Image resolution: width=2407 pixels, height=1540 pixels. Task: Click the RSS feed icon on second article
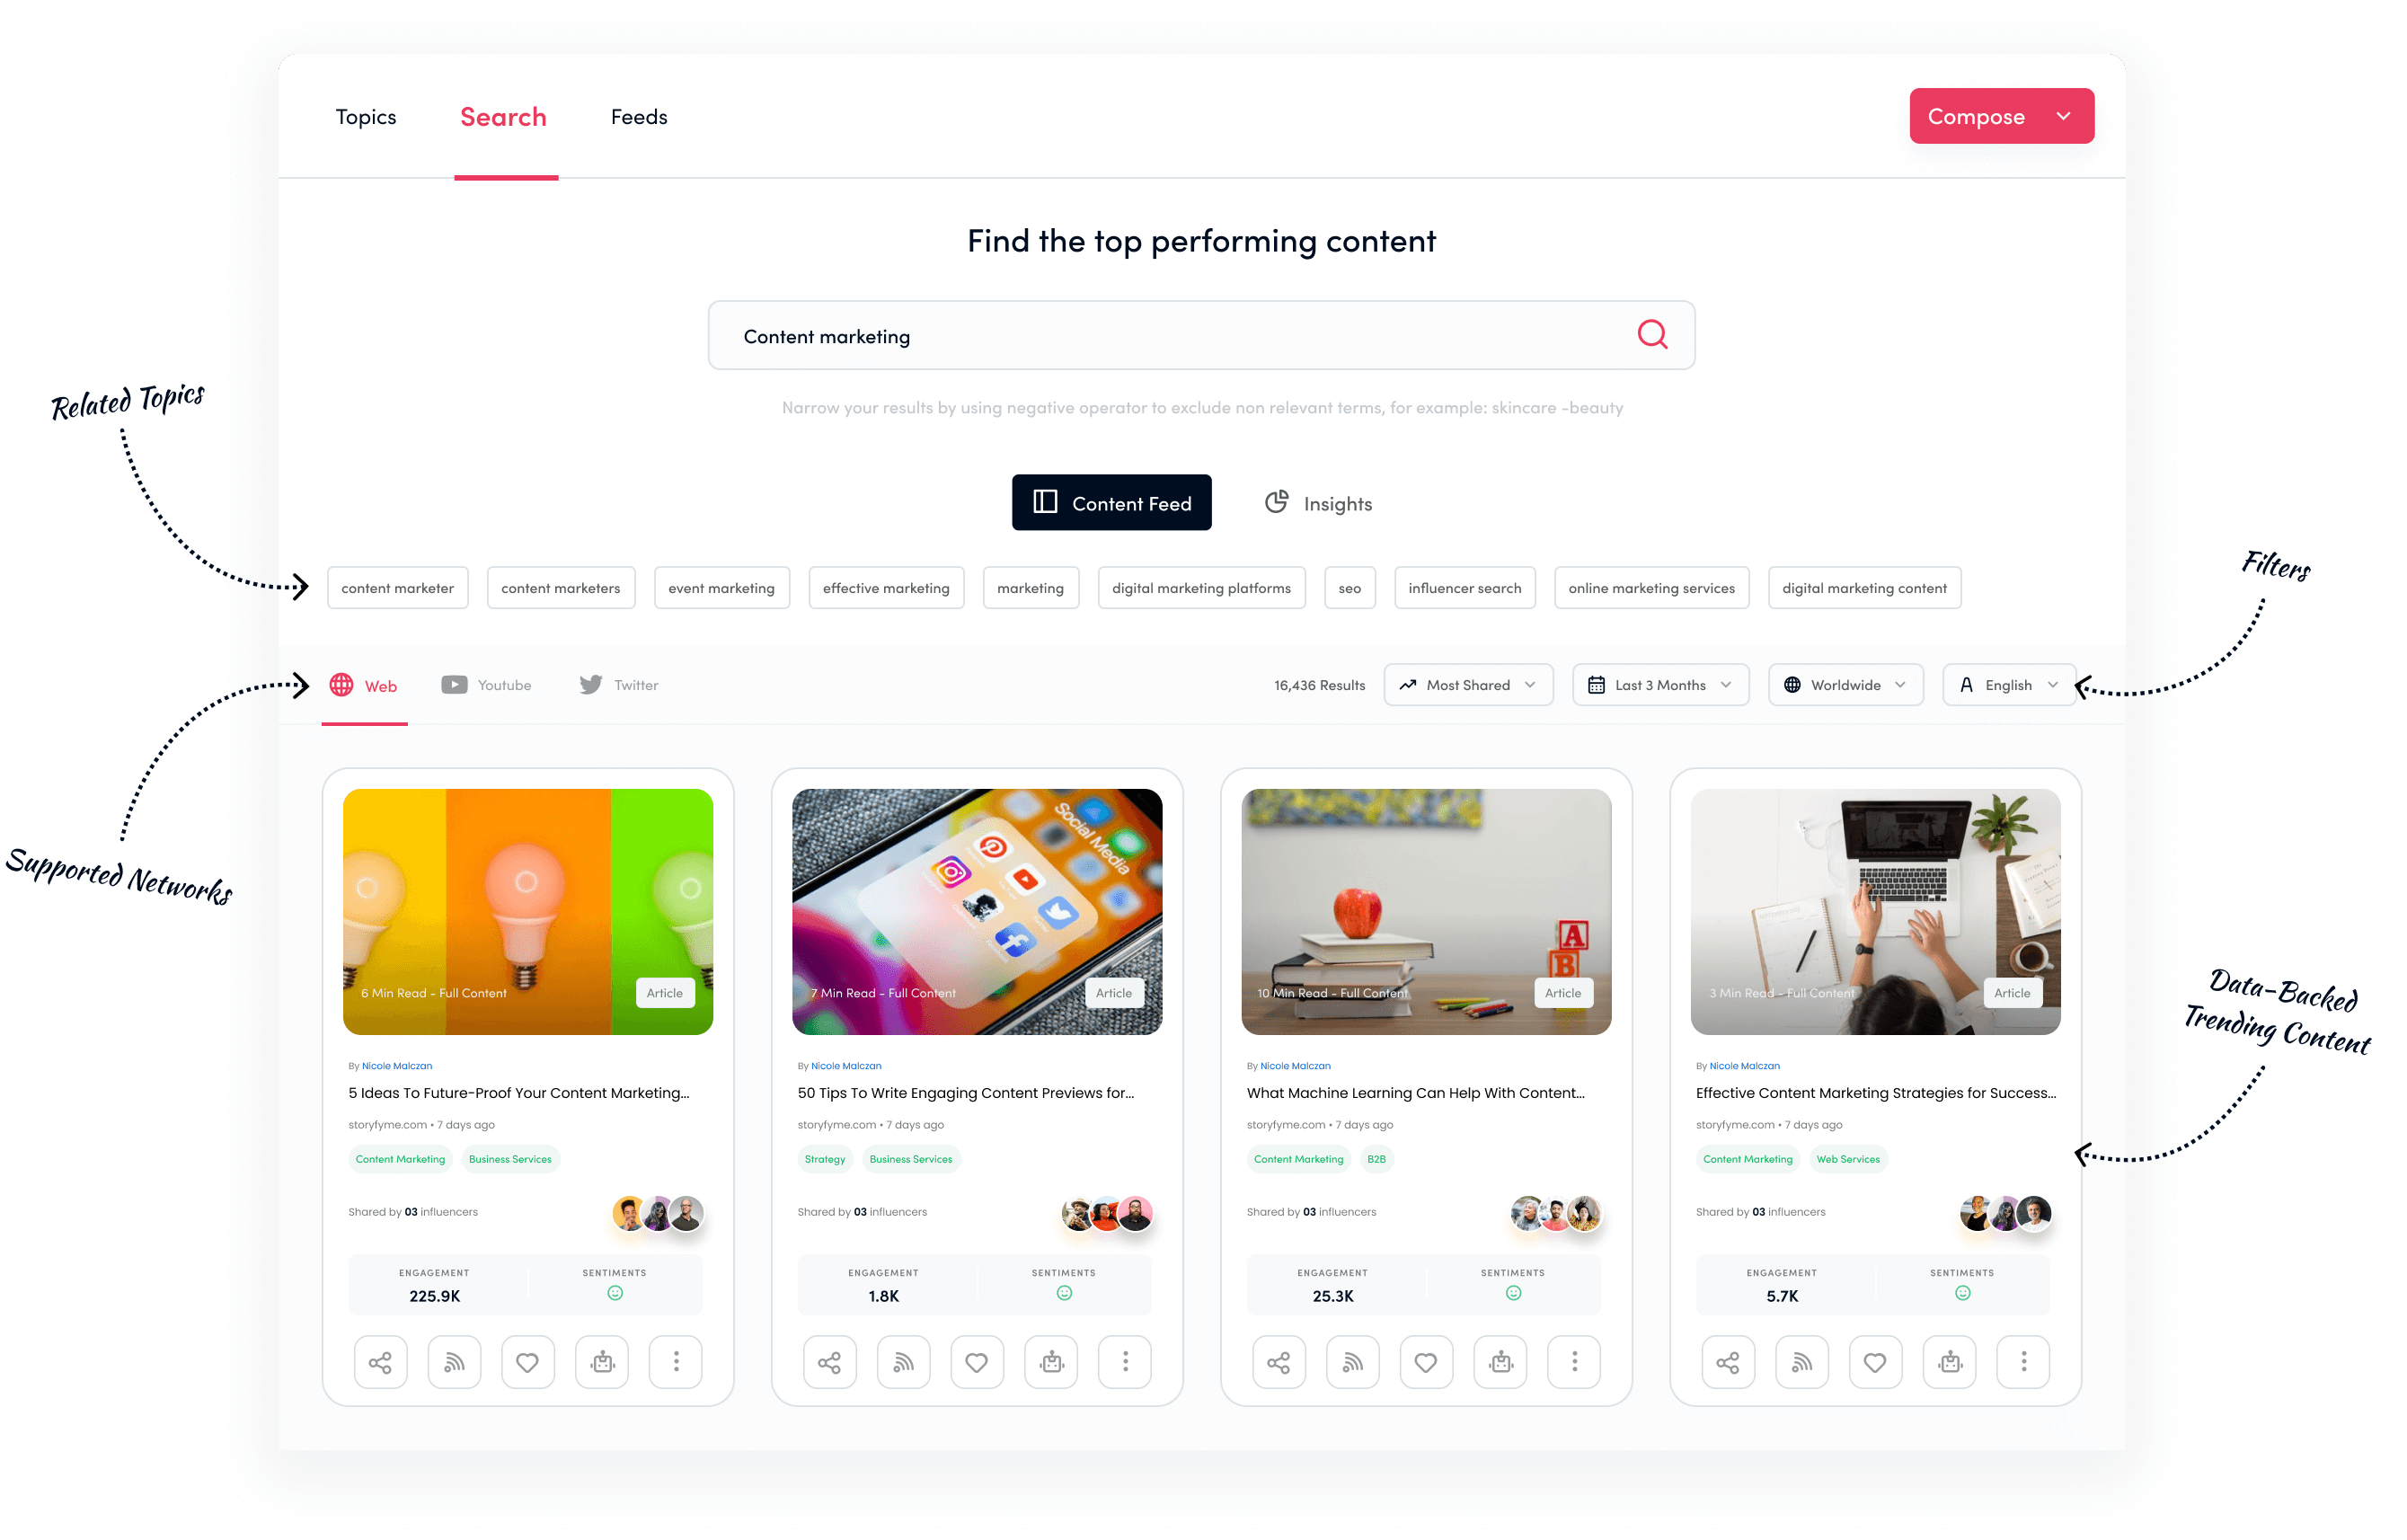click(900, 1359)
